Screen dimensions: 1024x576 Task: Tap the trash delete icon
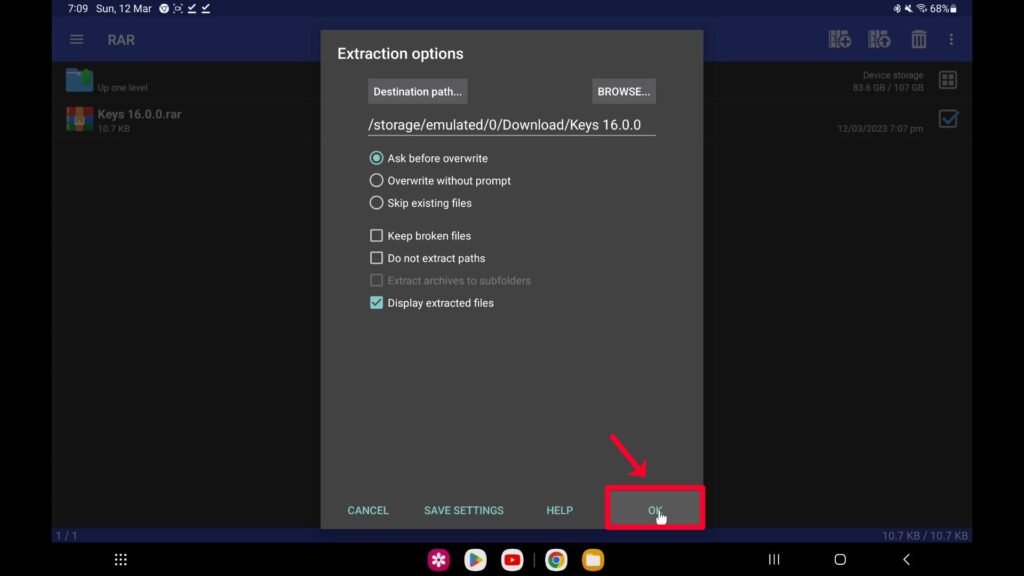point(918,40)
